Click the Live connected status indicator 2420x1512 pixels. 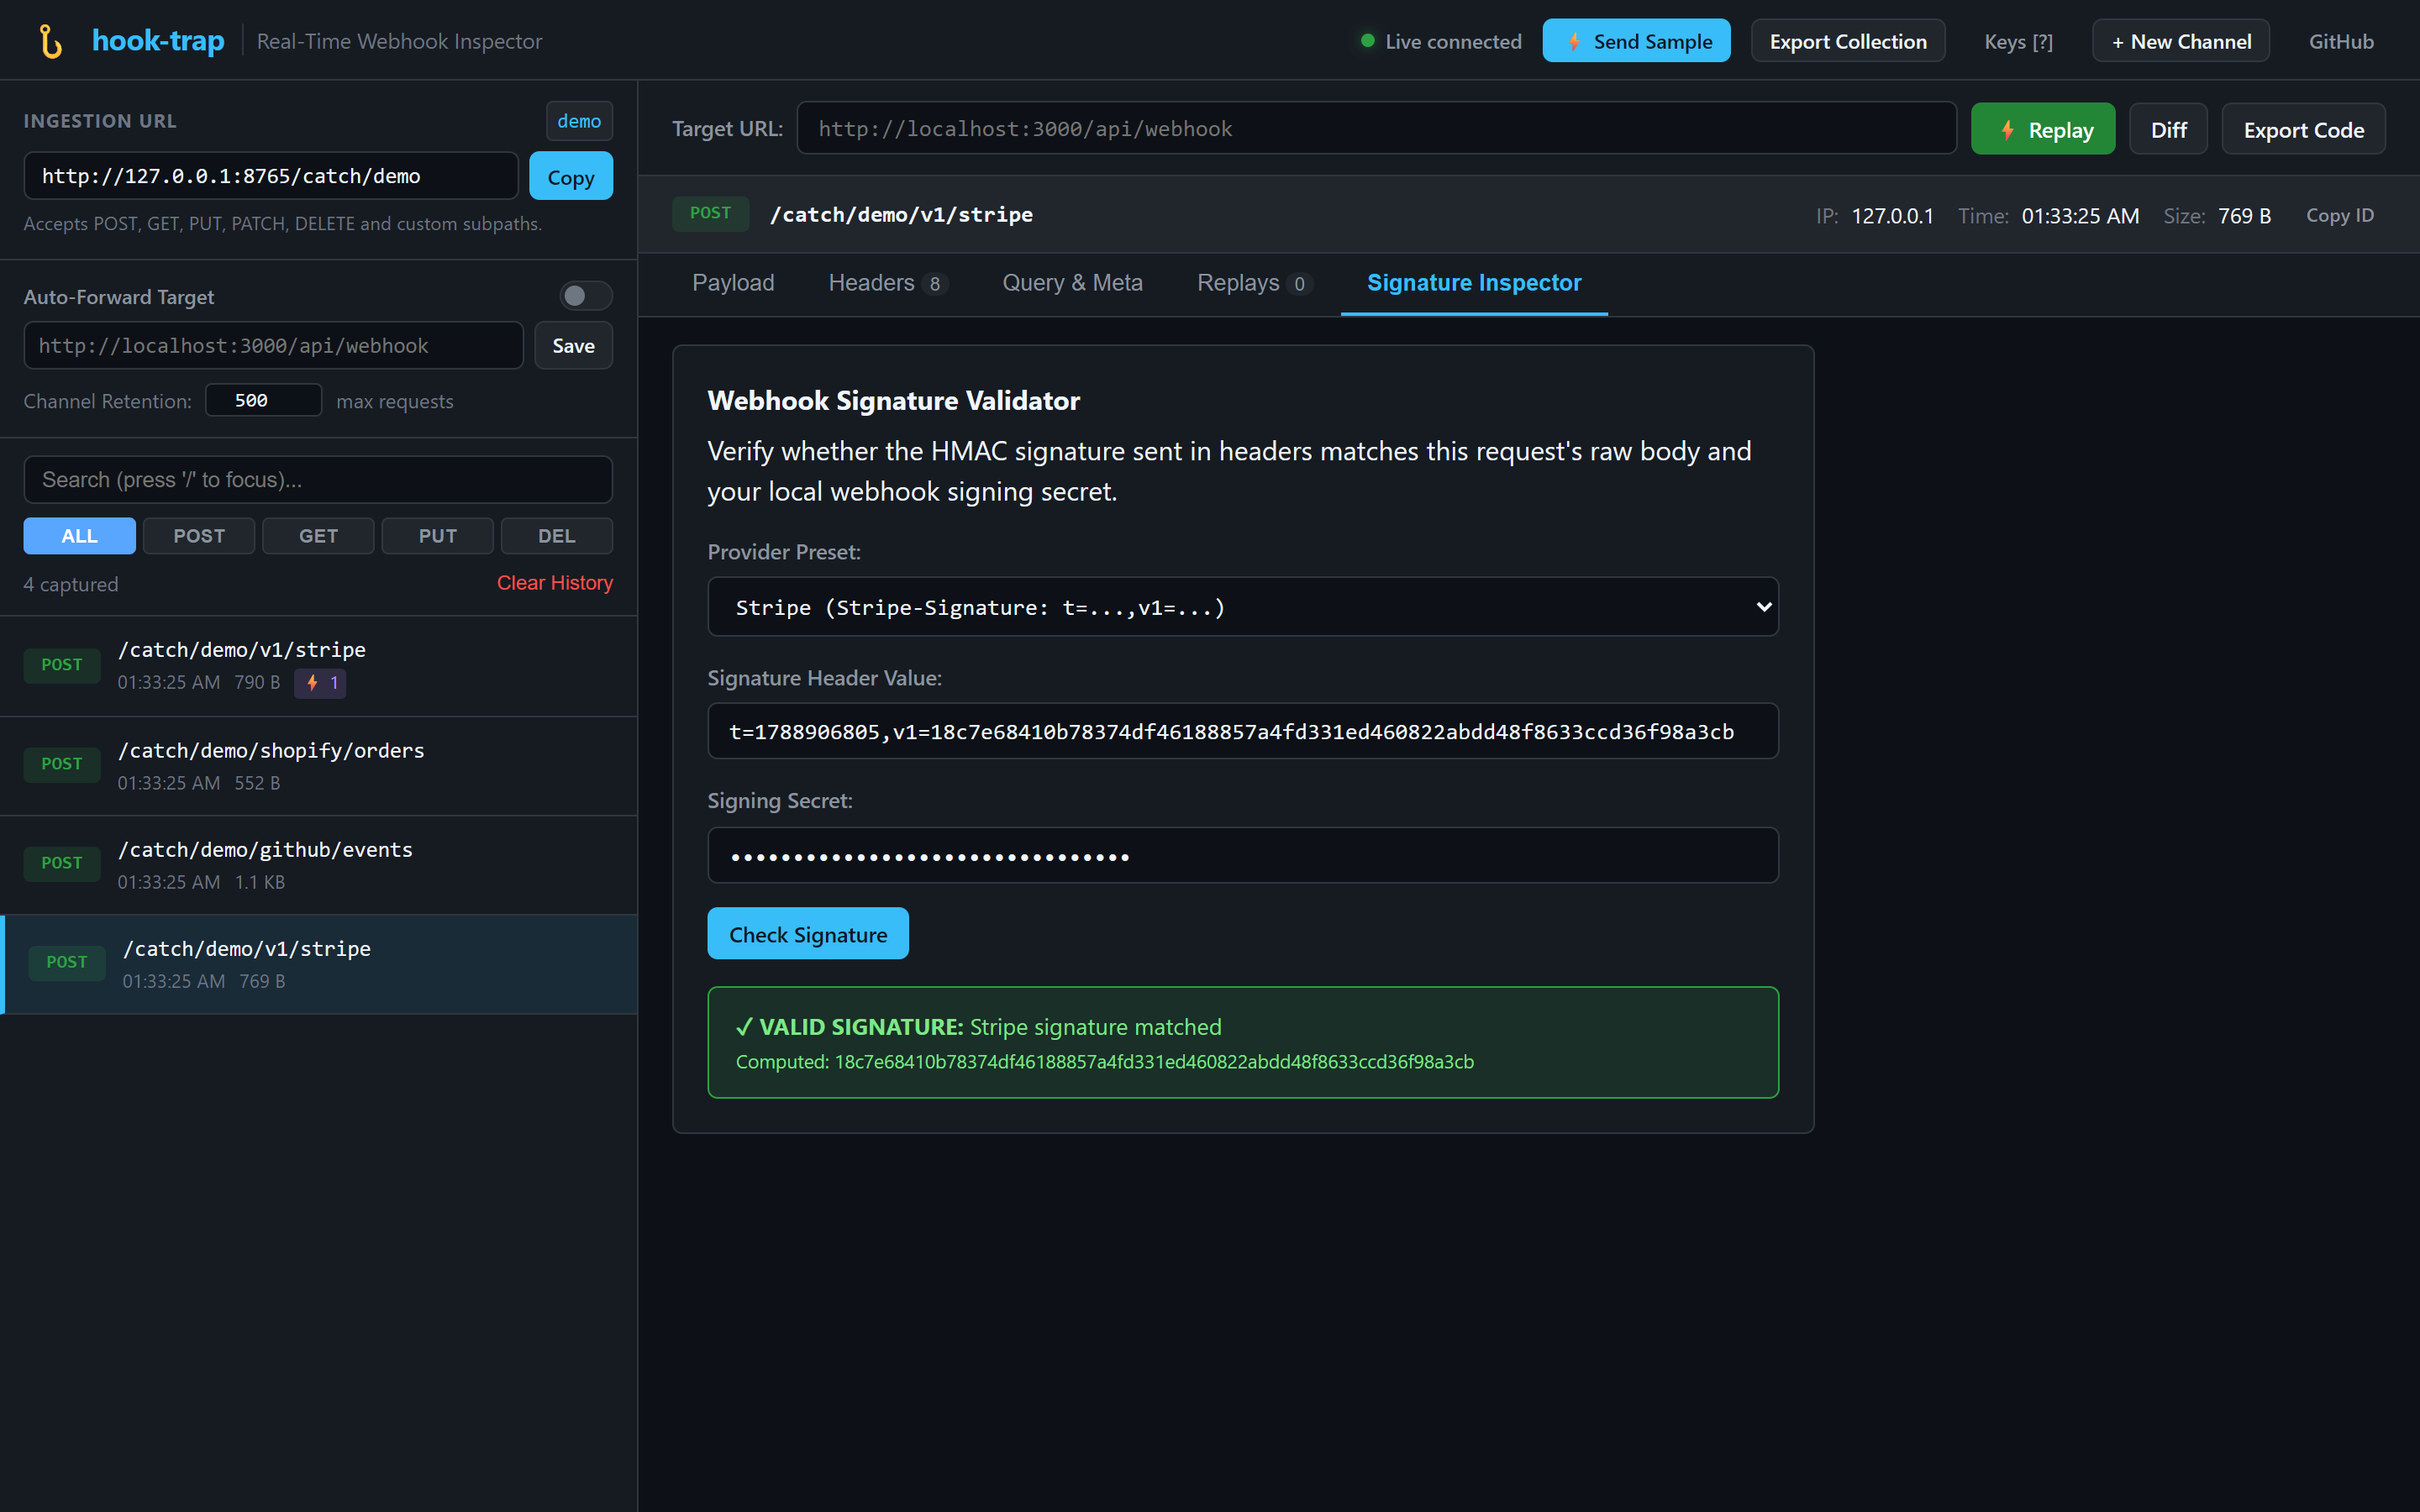click(1441, 41)
